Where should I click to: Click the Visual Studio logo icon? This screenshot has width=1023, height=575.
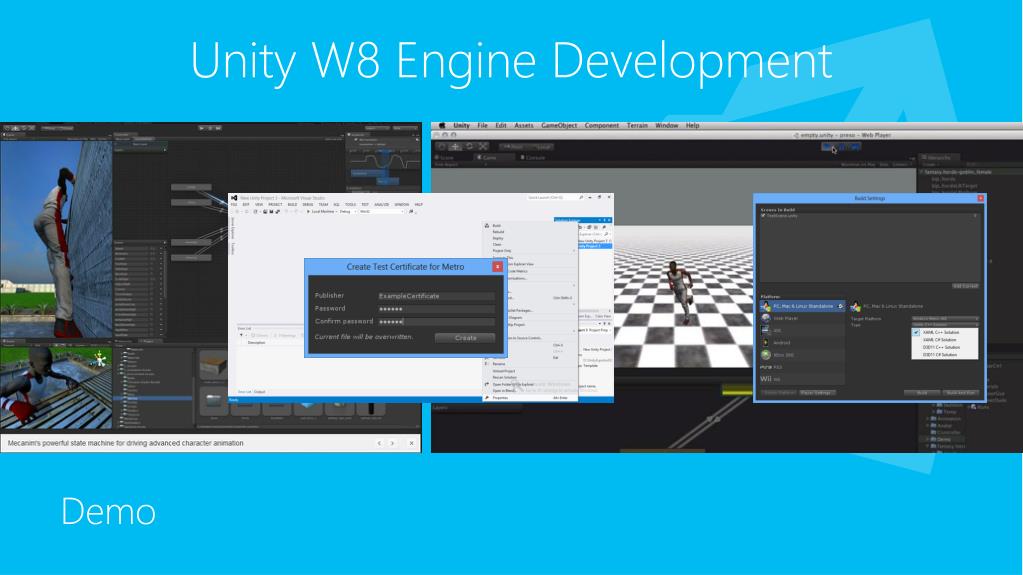point(234,197)
